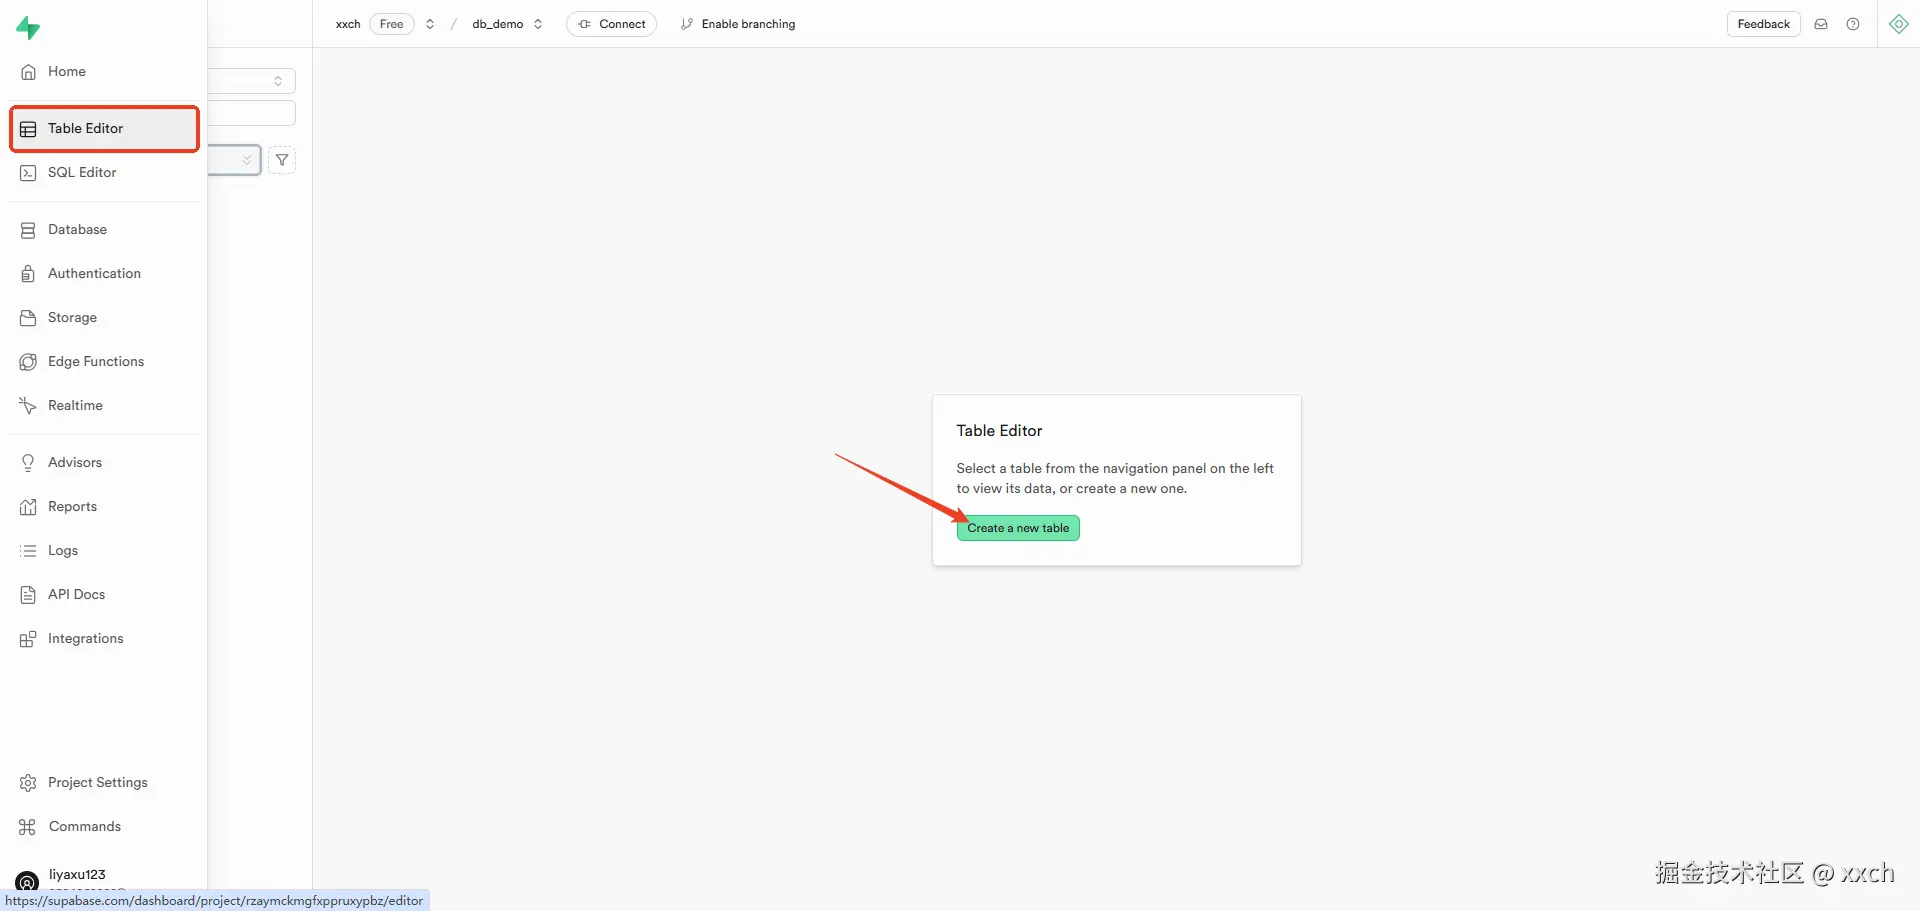Open the schema selector dropdown in table panel
This screenshot has width=1920, height=911.
click(252, 81)
